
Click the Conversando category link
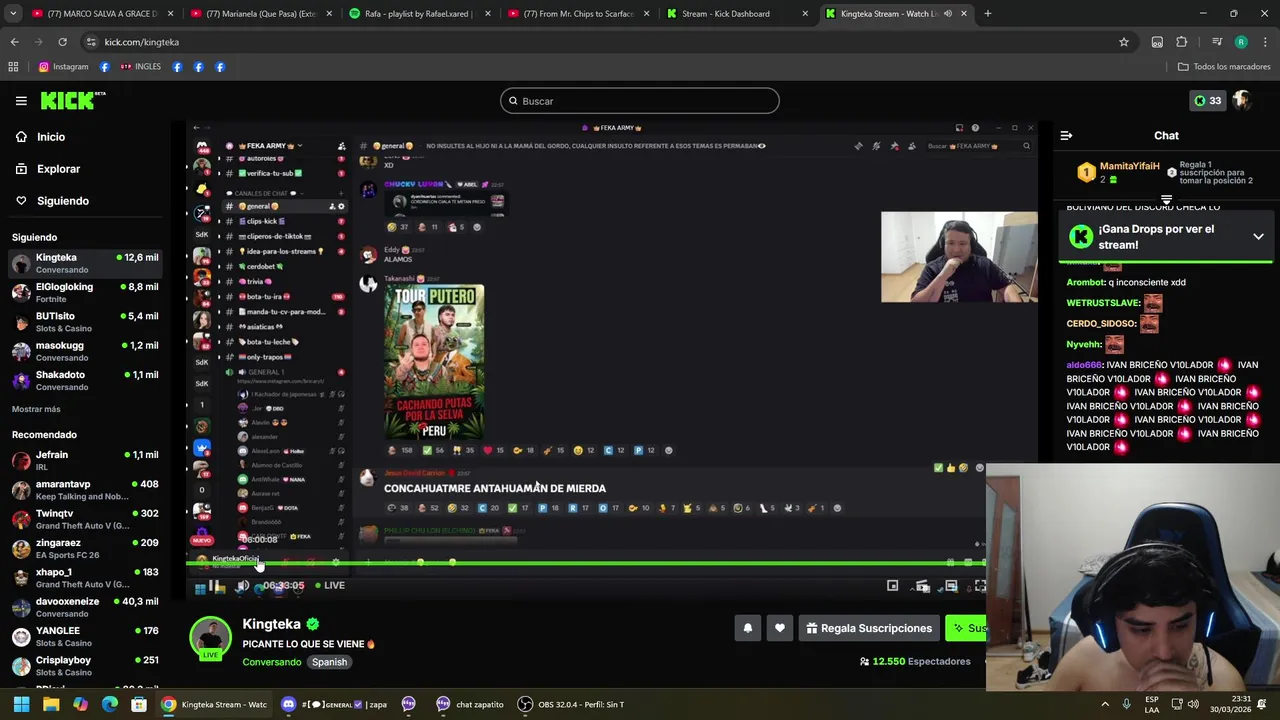coord(271,662)
